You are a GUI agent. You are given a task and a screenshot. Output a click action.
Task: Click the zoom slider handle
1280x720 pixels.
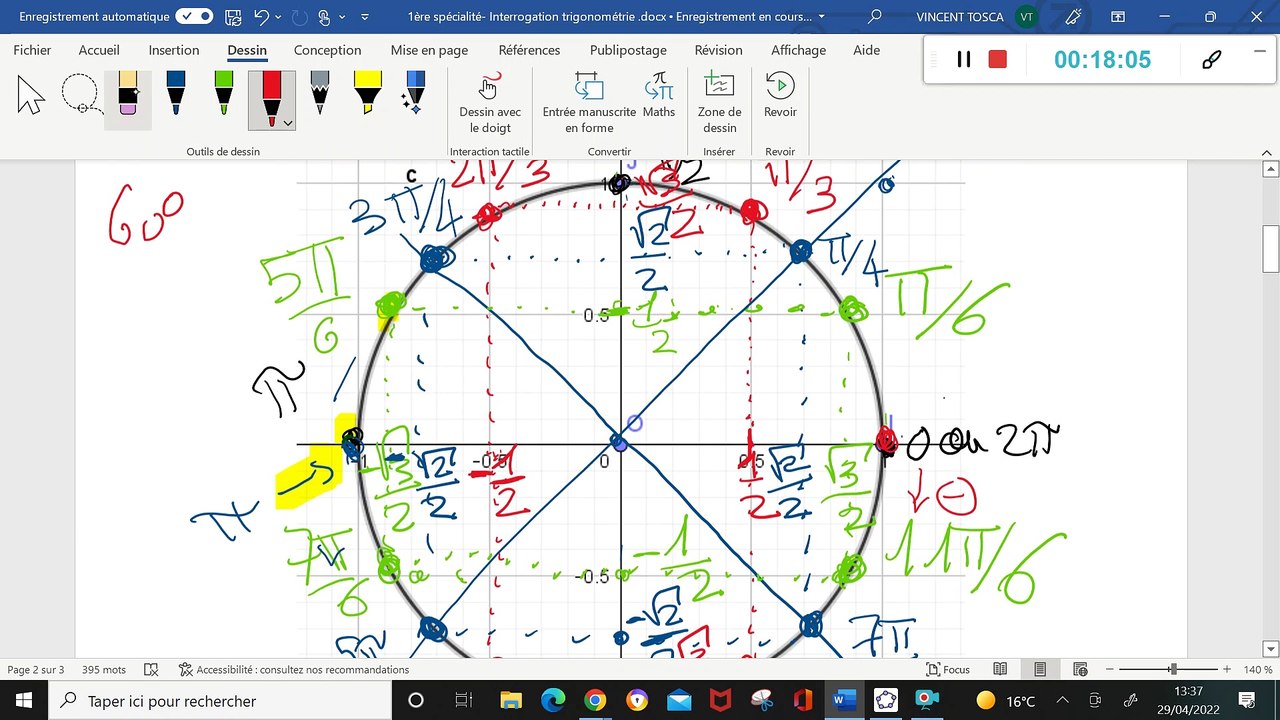(1173, 670)
